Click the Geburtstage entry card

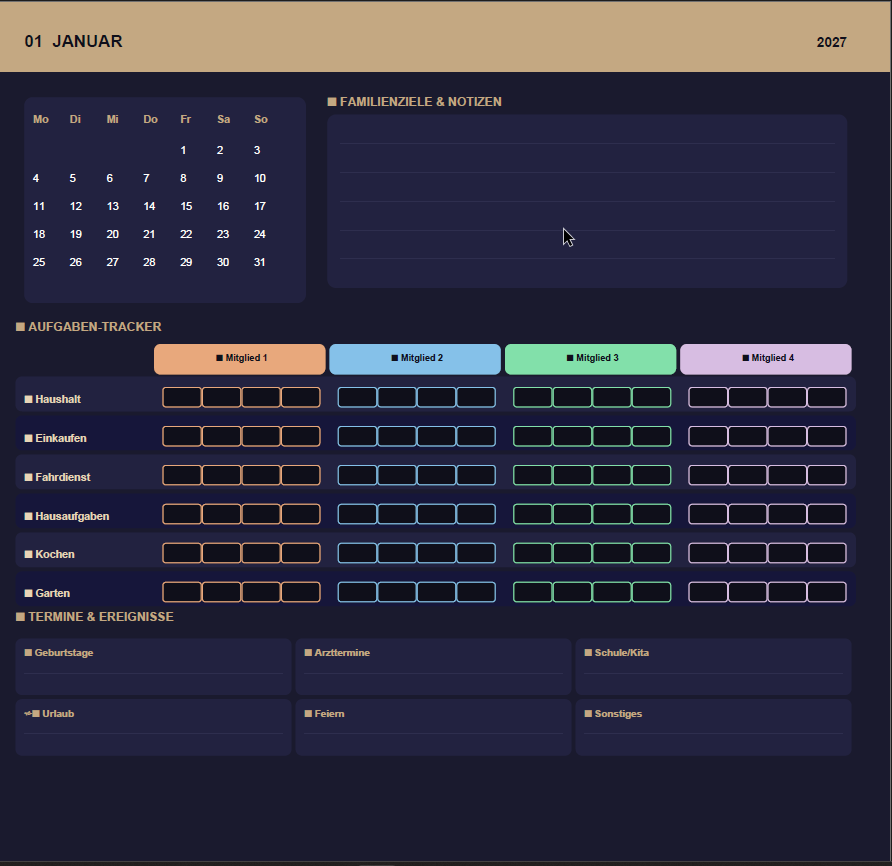[153, 666]
